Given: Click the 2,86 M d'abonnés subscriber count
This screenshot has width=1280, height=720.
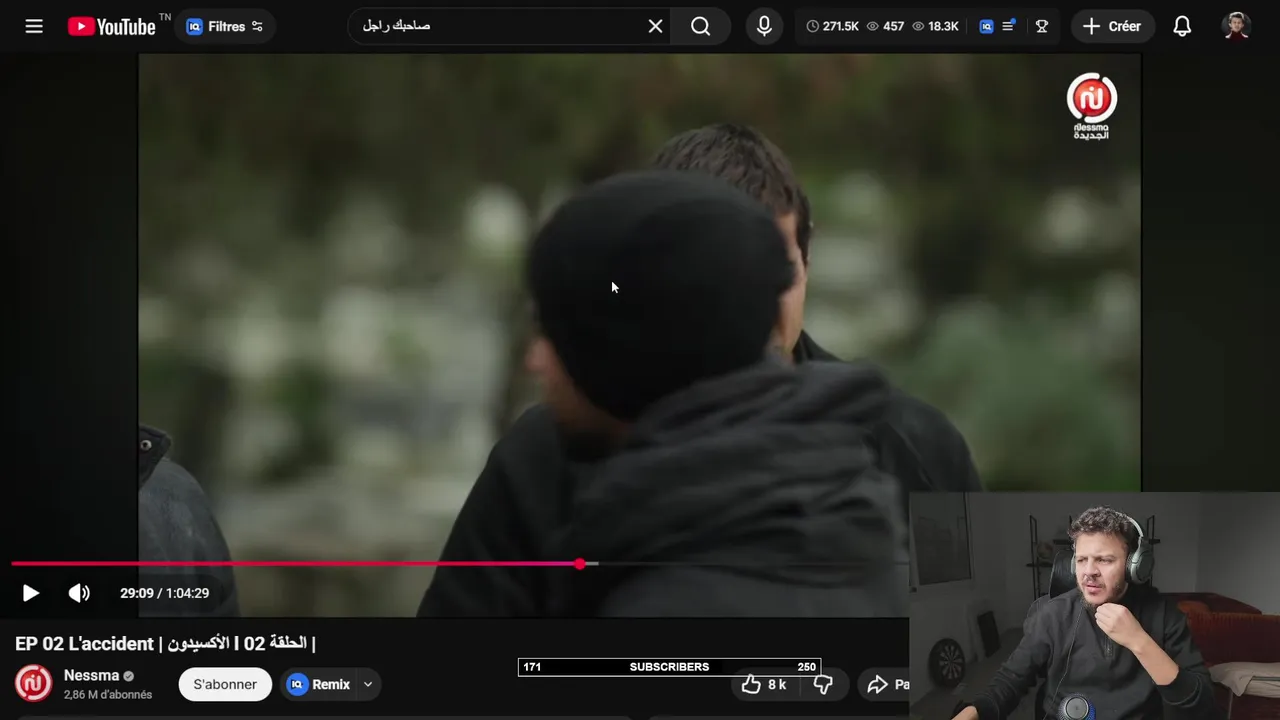Looking at the screenshot, I should 108,694.
